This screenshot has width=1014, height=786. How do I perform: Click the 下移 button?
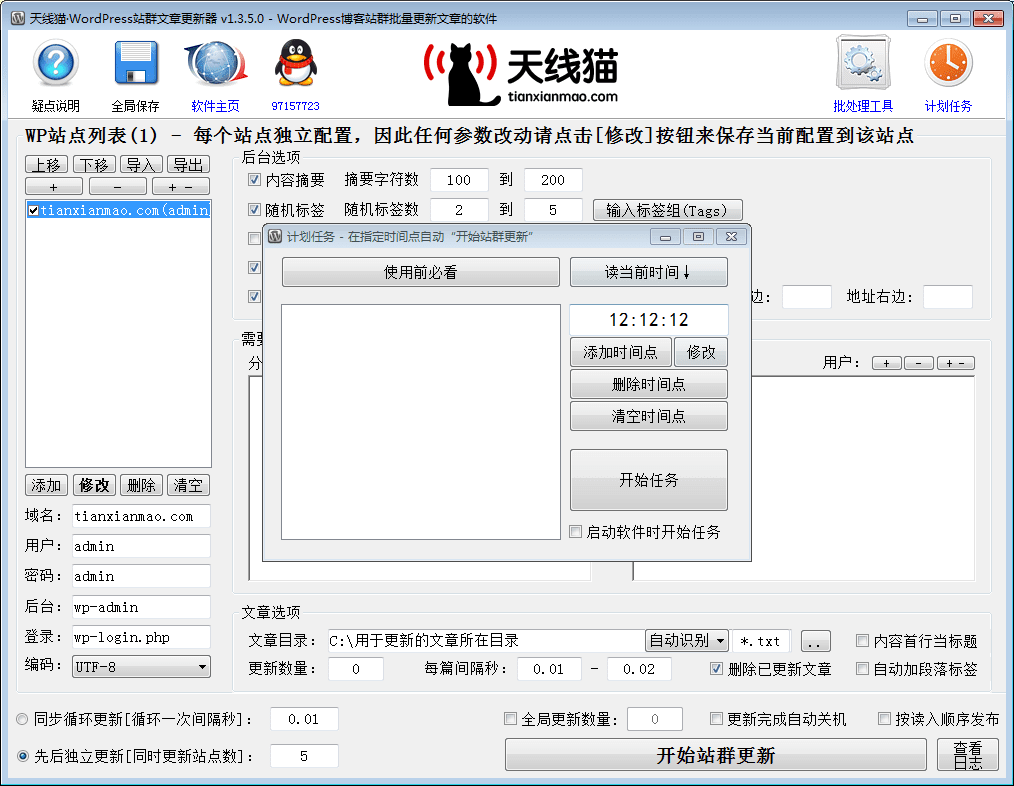94,164
